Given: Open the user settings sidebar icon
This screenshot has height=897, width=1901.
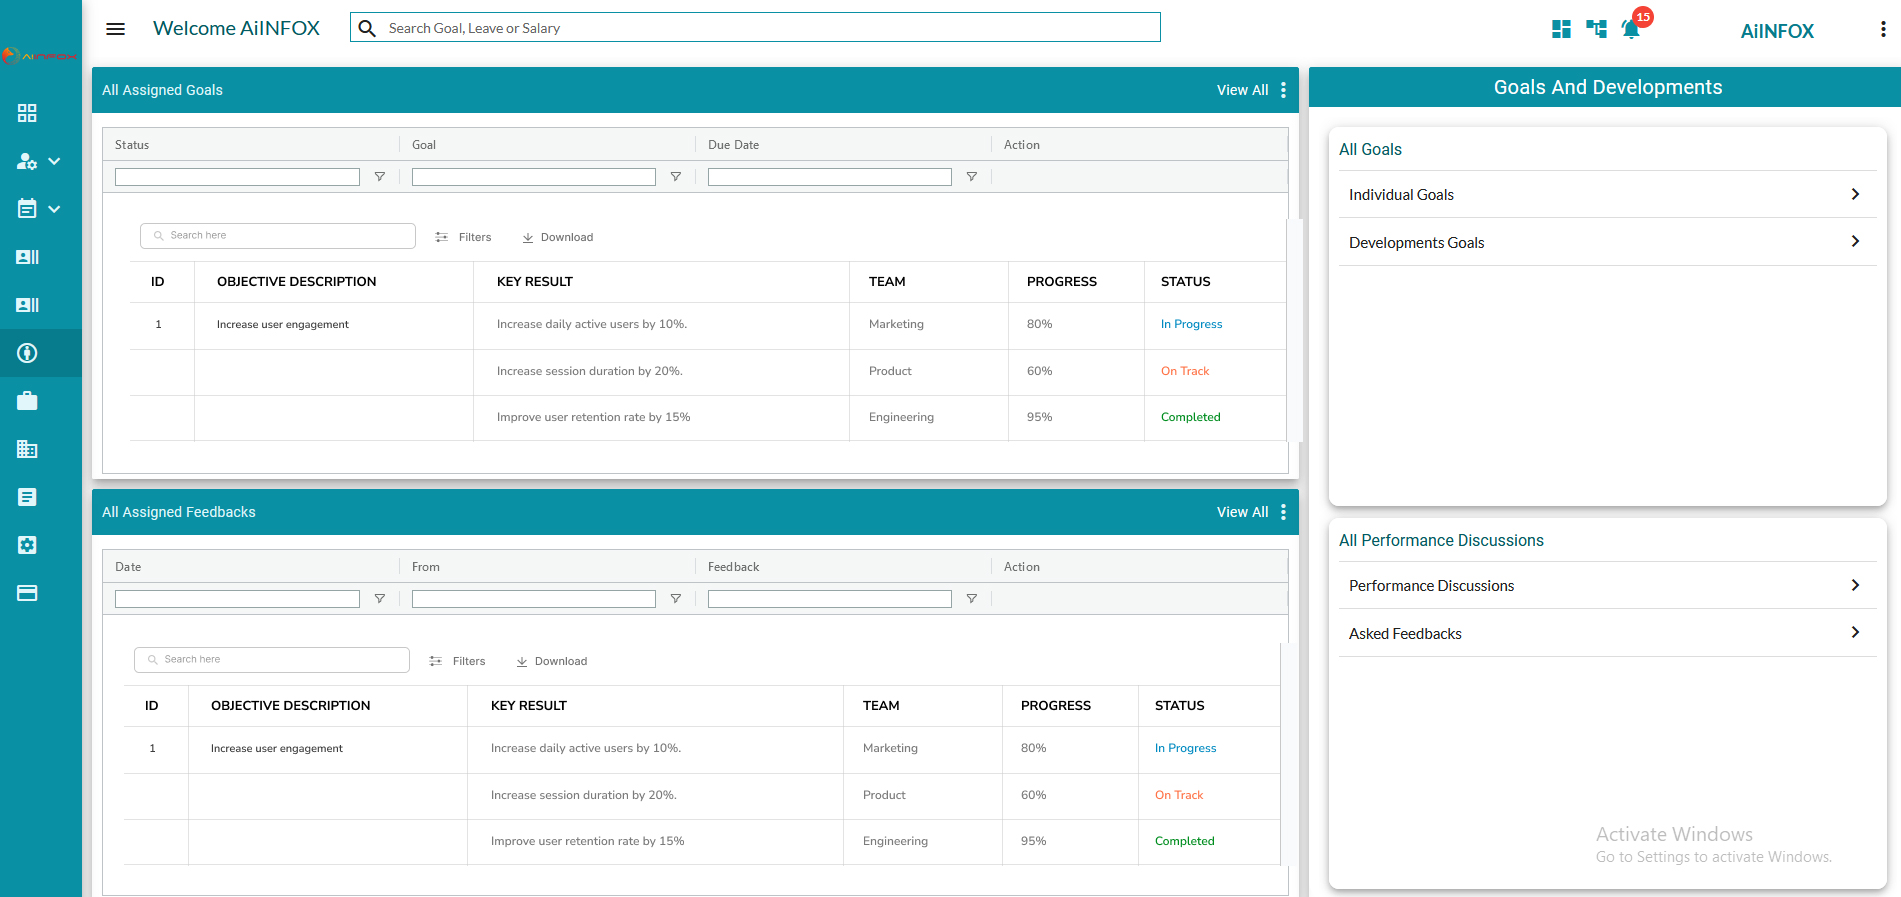Looking at the screenshot, I should pos(27,161).
